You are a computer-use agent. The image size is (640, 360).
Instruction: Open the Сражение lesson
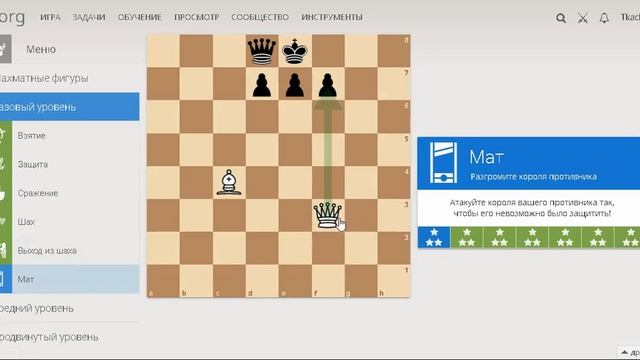click(x=69, y=193)
